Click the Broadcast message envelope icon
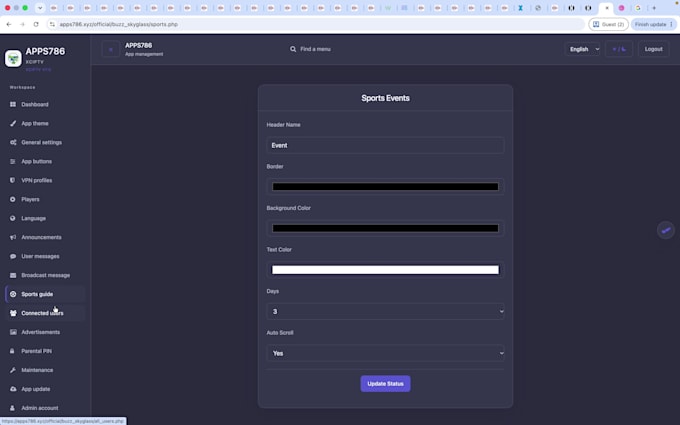Screen dimensions: 680x425 point(13,275)
